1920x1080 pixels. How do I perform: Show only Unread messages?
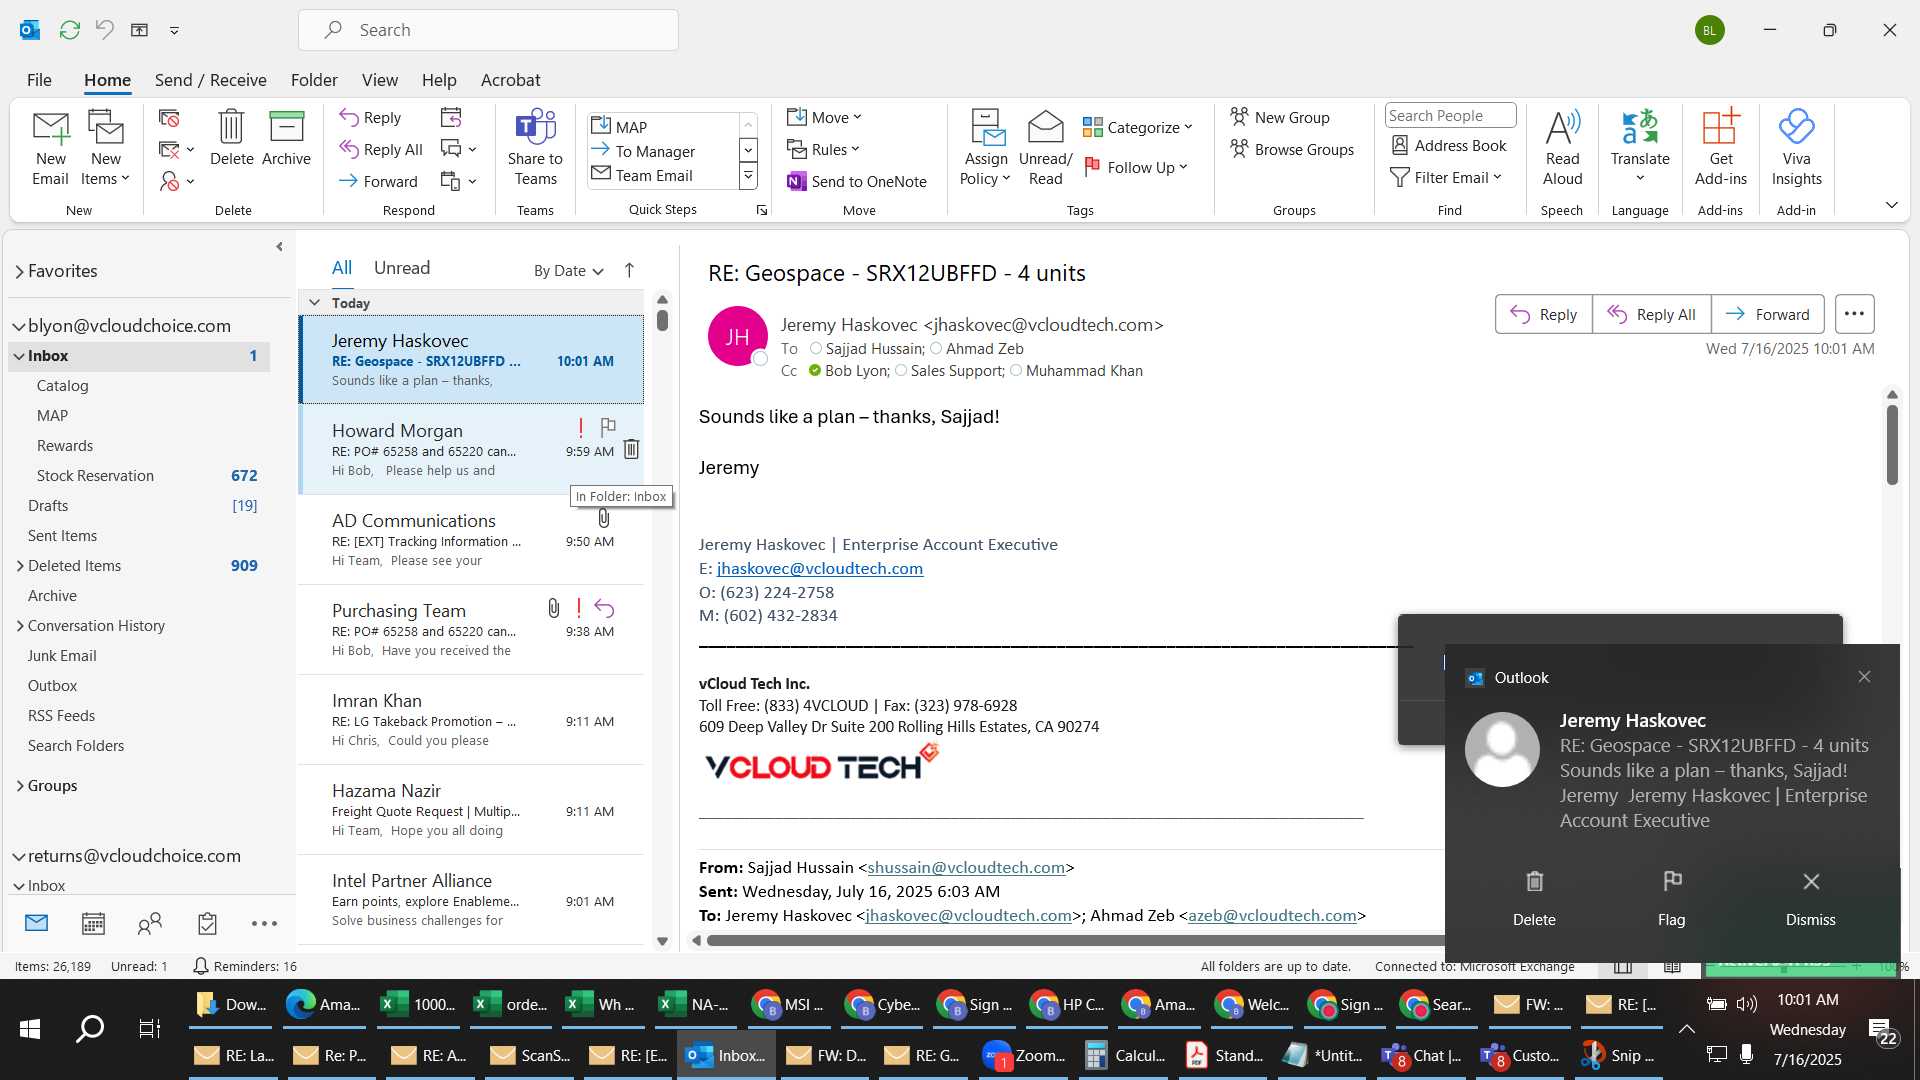pyautogui.click(x=402, y=268)
